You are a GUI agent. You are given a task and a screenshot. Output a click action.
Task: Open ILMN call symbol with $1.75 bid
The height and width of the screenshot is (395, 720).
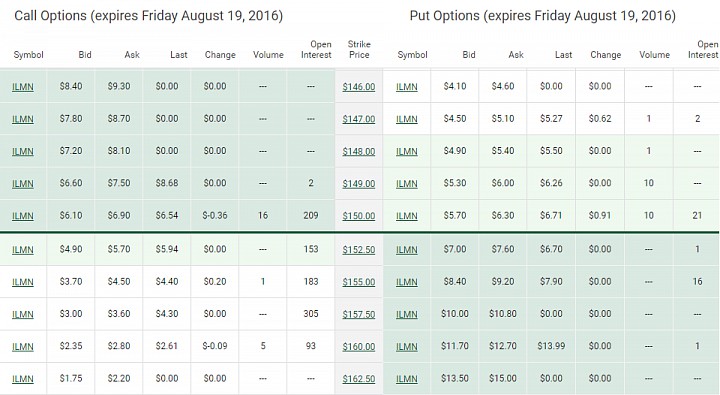coord(23,379)
